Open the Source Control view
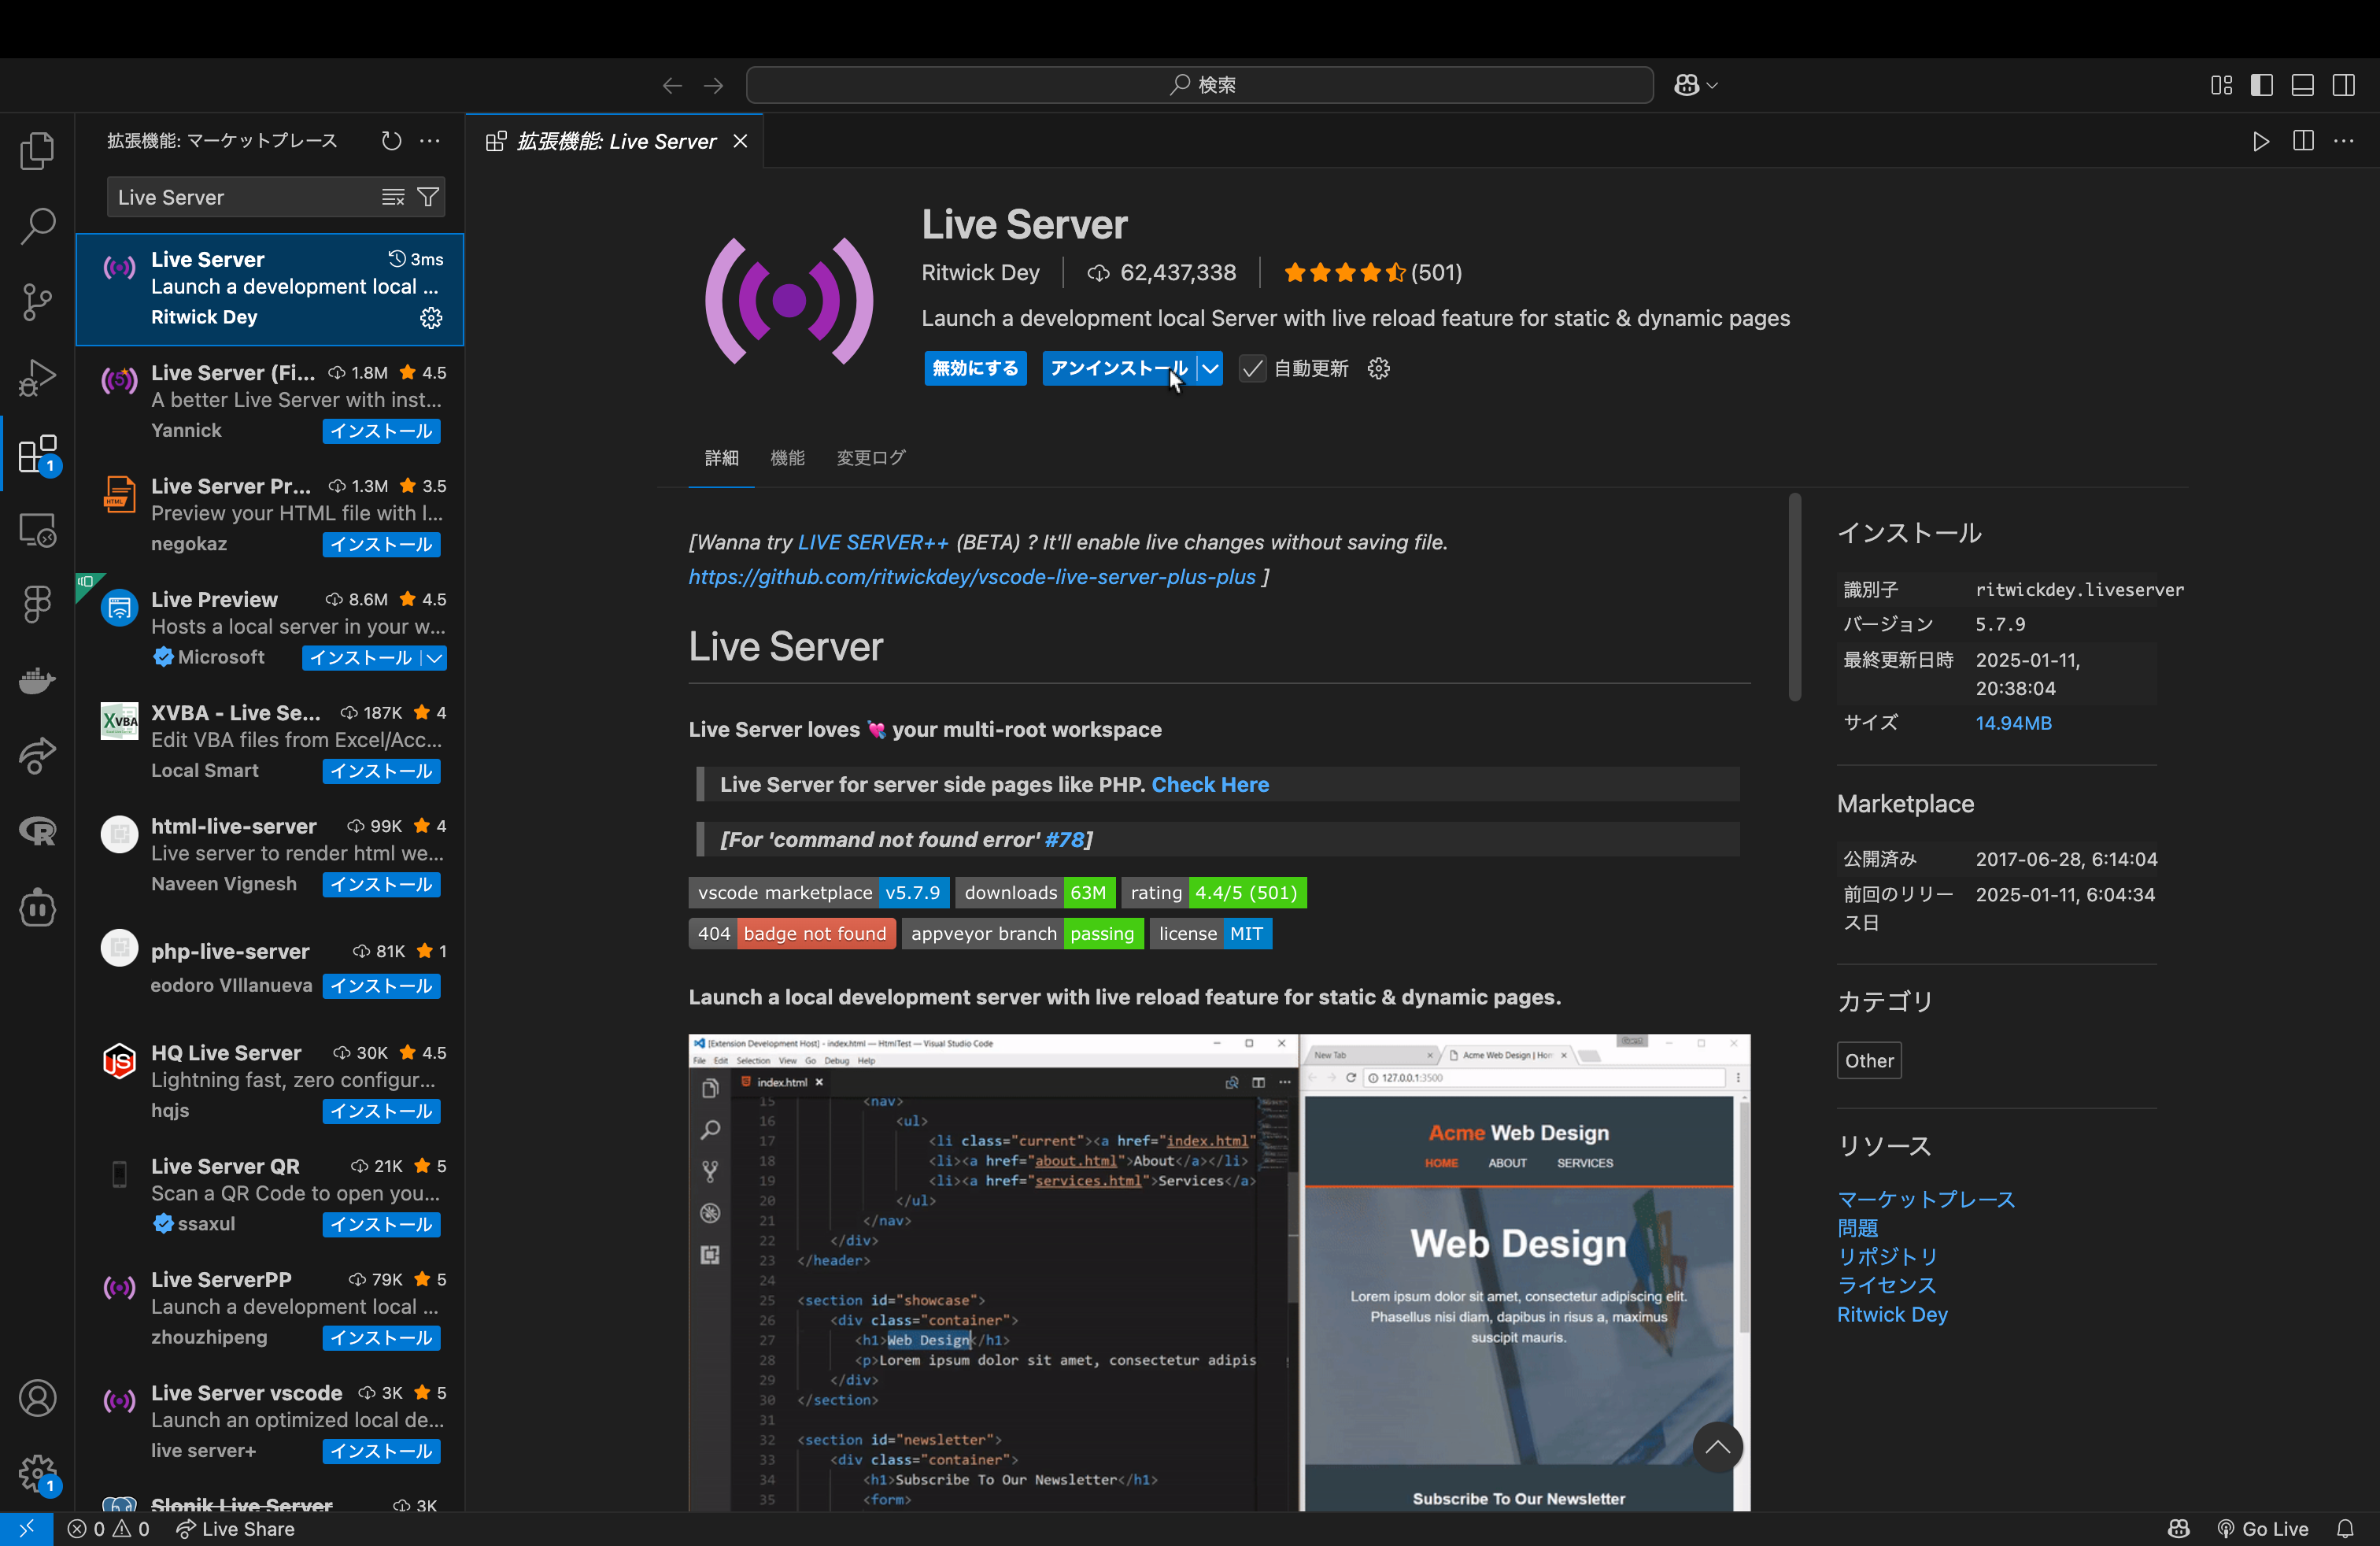The width and height of the screenshot is (2380, 1546). [37, 302]
